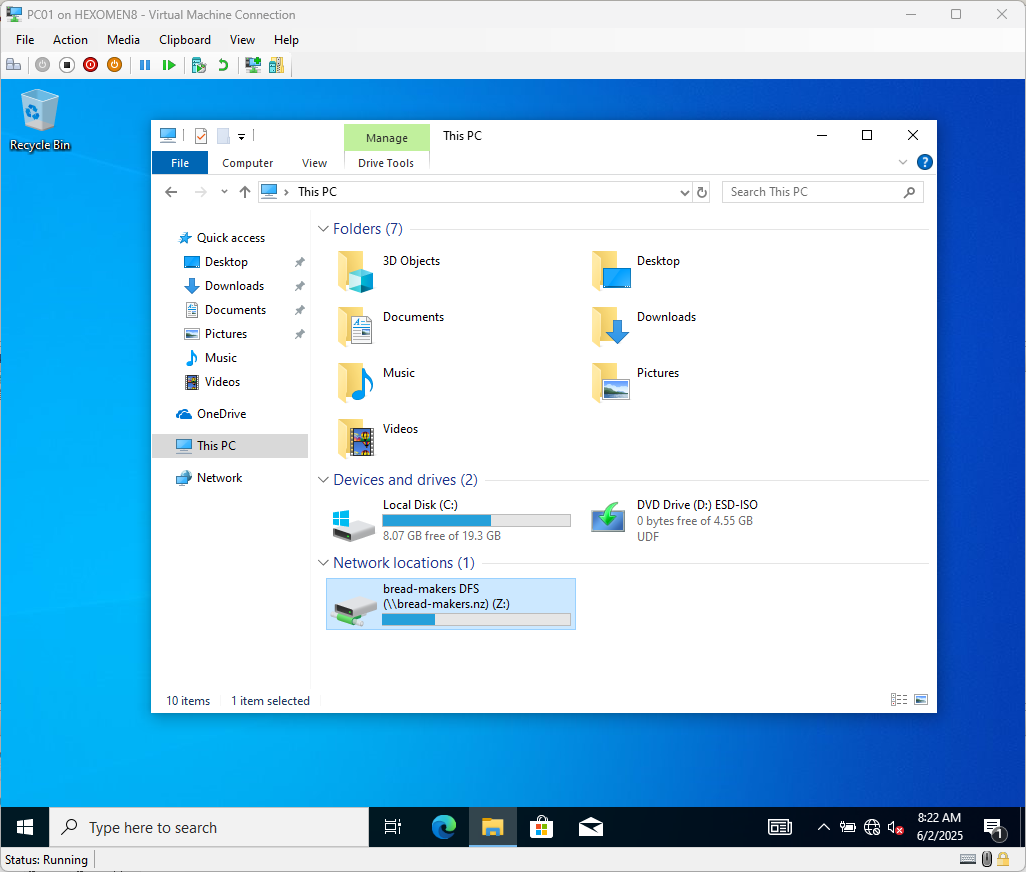Click the New folder quick access icon
The height and width of the screenshot is (872, 1026).
223,136
